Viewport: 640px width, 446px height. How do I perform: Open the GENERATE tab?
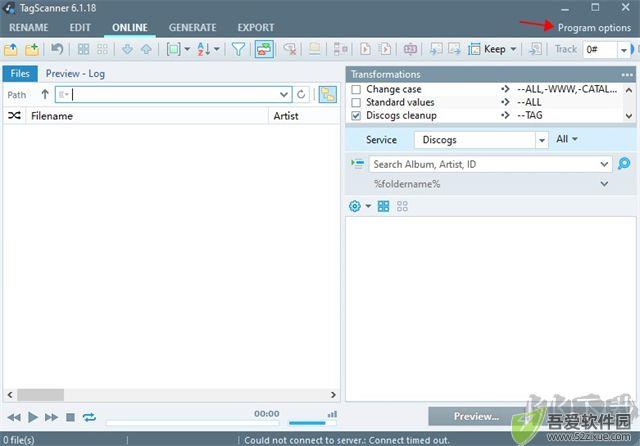[x=192, y=27]
